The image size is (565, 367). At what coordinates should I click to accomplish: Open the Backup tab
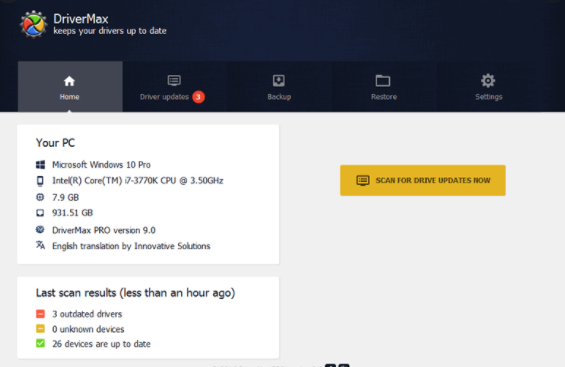279,87
